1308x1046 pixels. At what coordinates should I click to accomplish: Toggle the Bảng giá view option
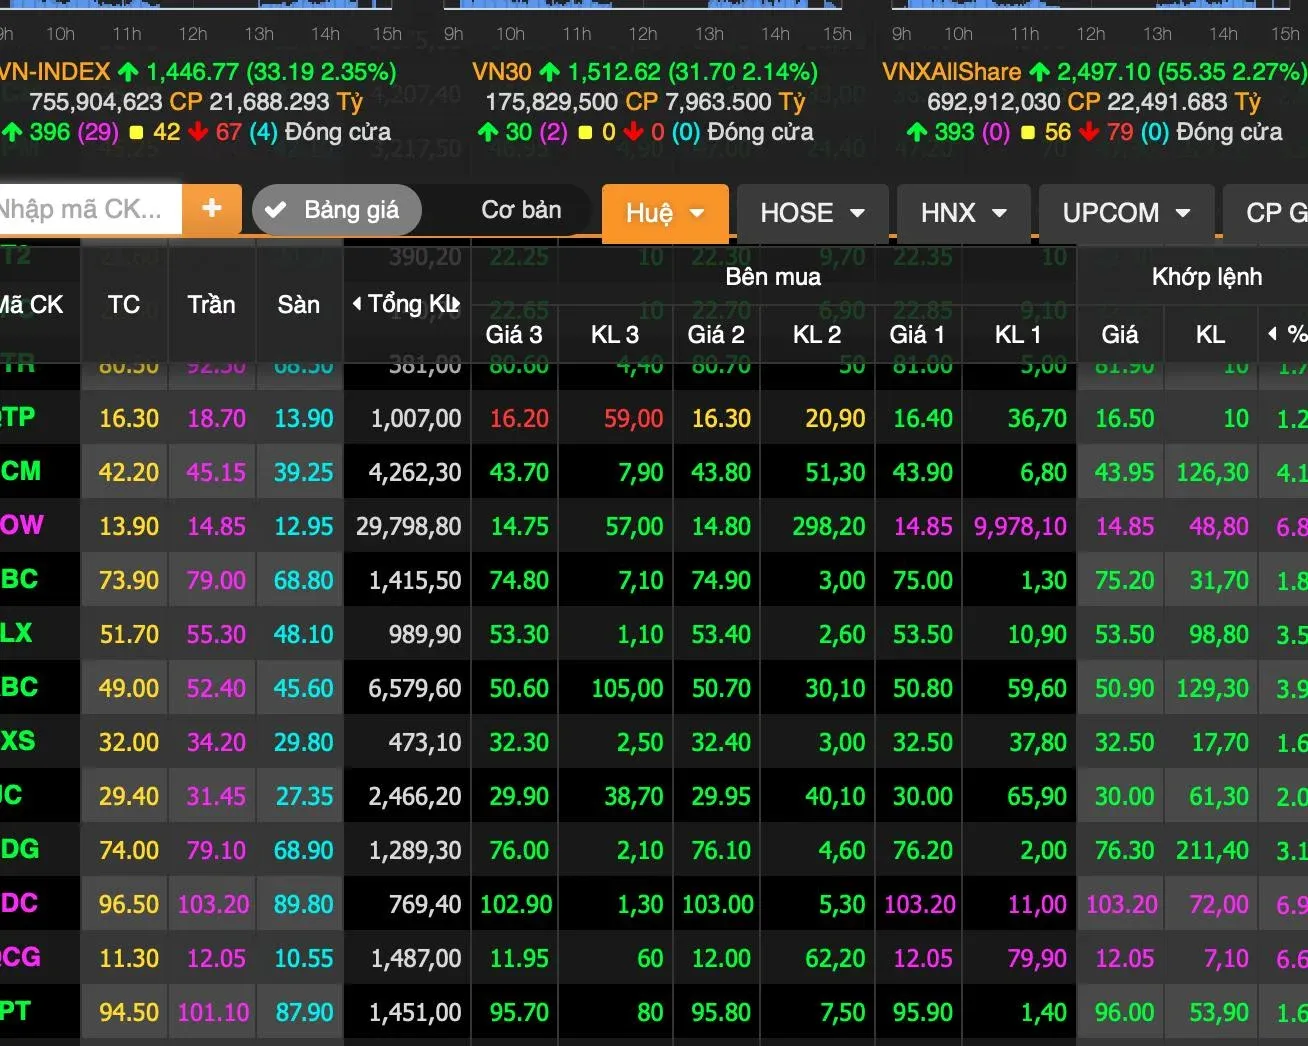337,210
